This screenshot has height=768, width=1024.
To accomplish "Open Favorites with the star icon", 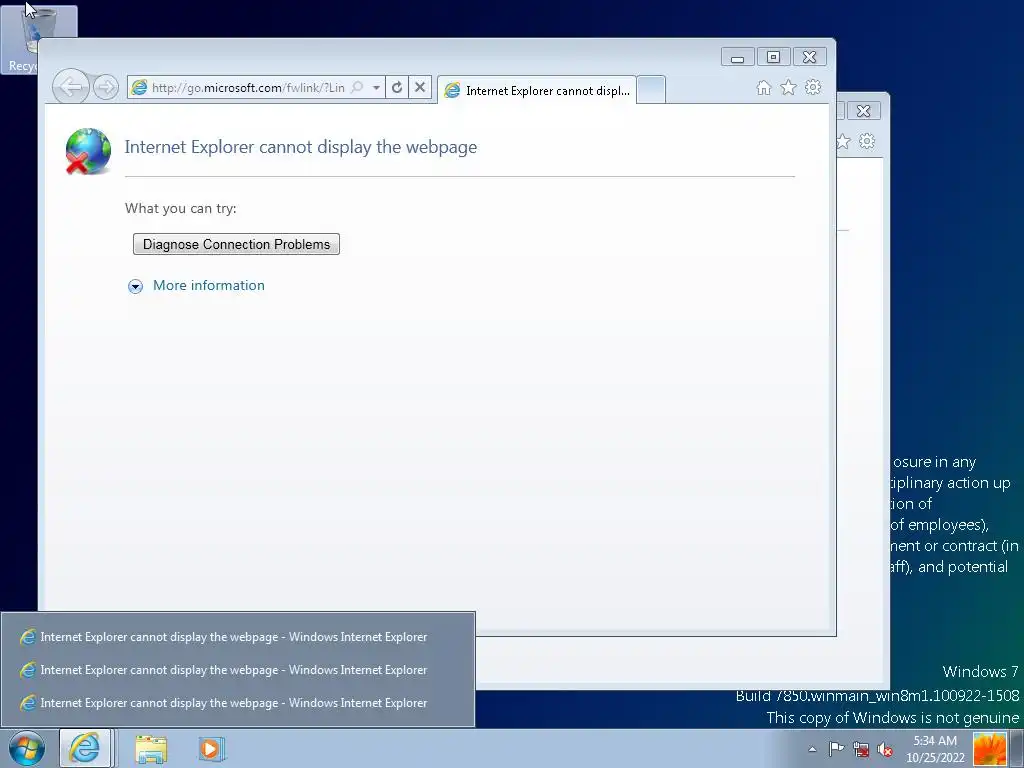I will point(788,88).
